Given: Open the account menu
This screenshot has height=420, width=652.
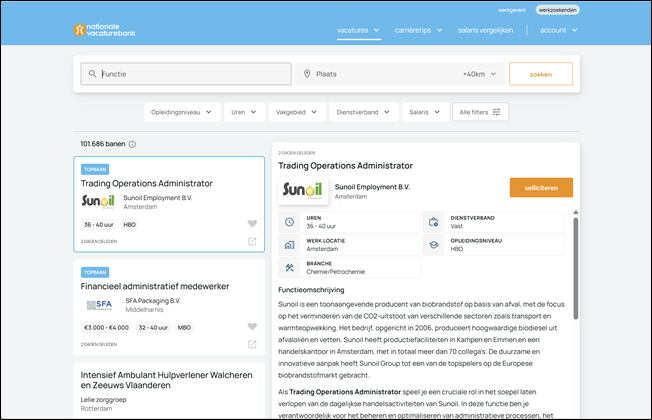Looking at the screenshot, I should (x=558, y=30).
